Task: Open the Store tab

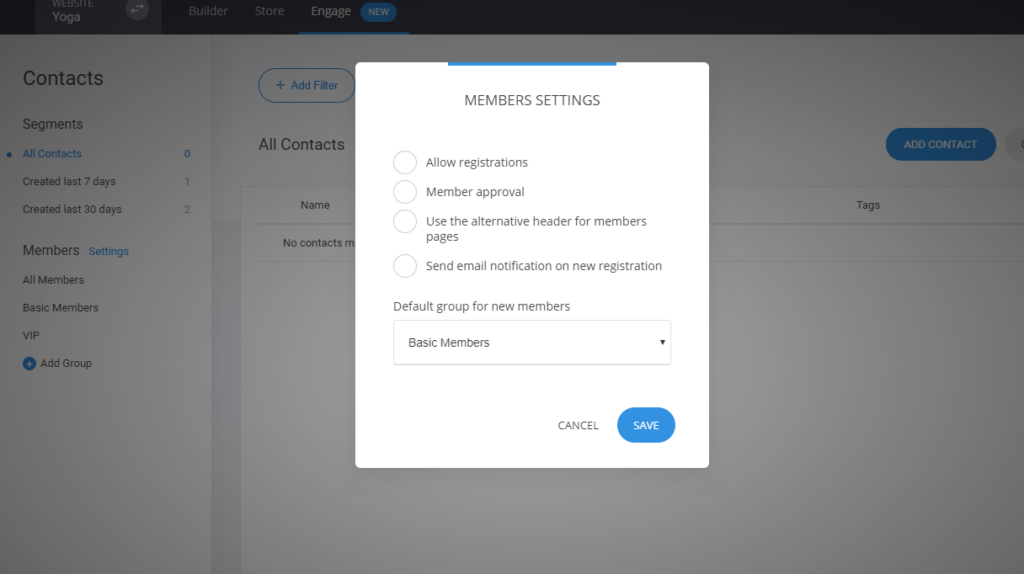Action: point(269,12)
